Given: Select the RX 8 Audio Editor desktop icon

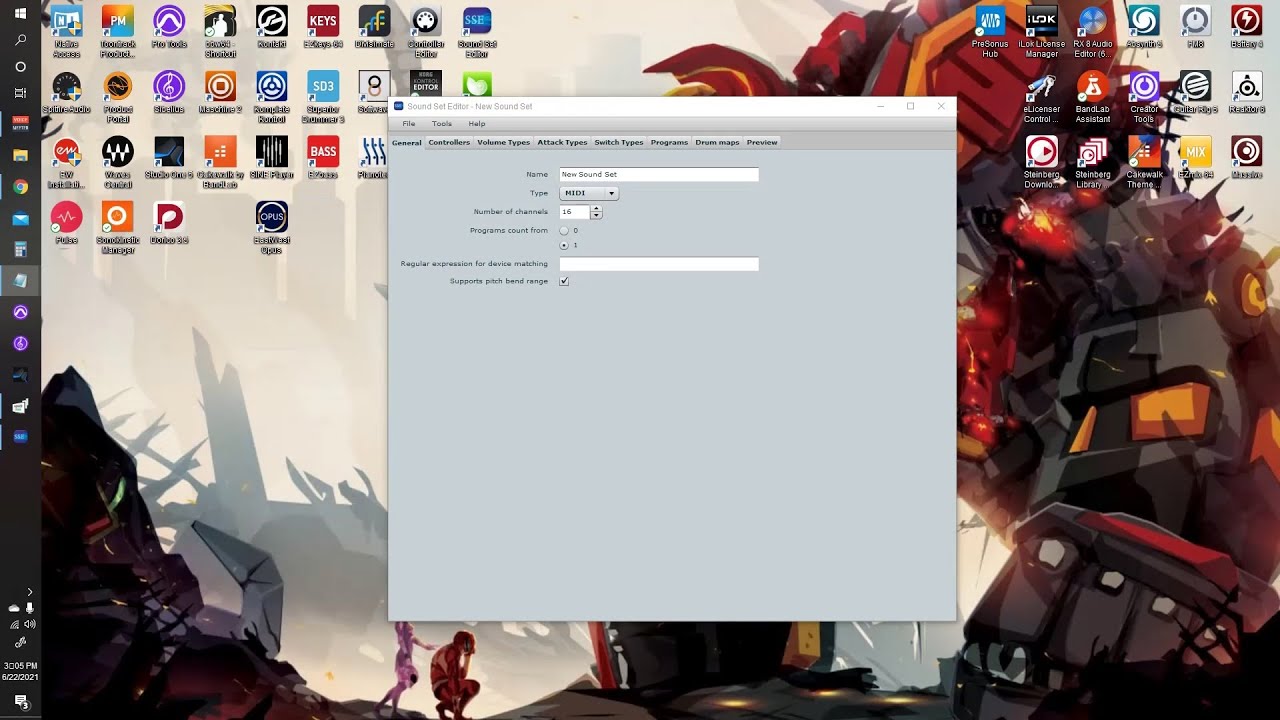Looking at the screenshot, I should (1093, 31).
